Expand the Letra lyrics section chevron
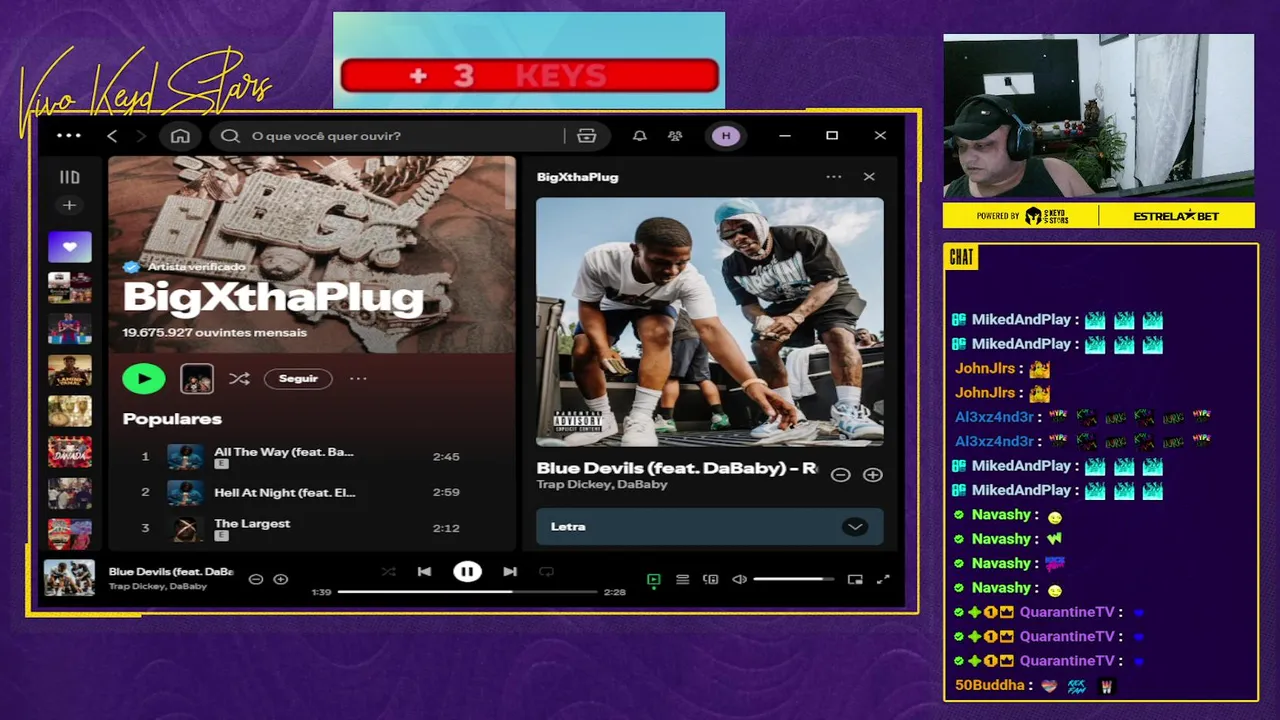This screenshot has width=1280, height=720. click(x=855, y=527)
